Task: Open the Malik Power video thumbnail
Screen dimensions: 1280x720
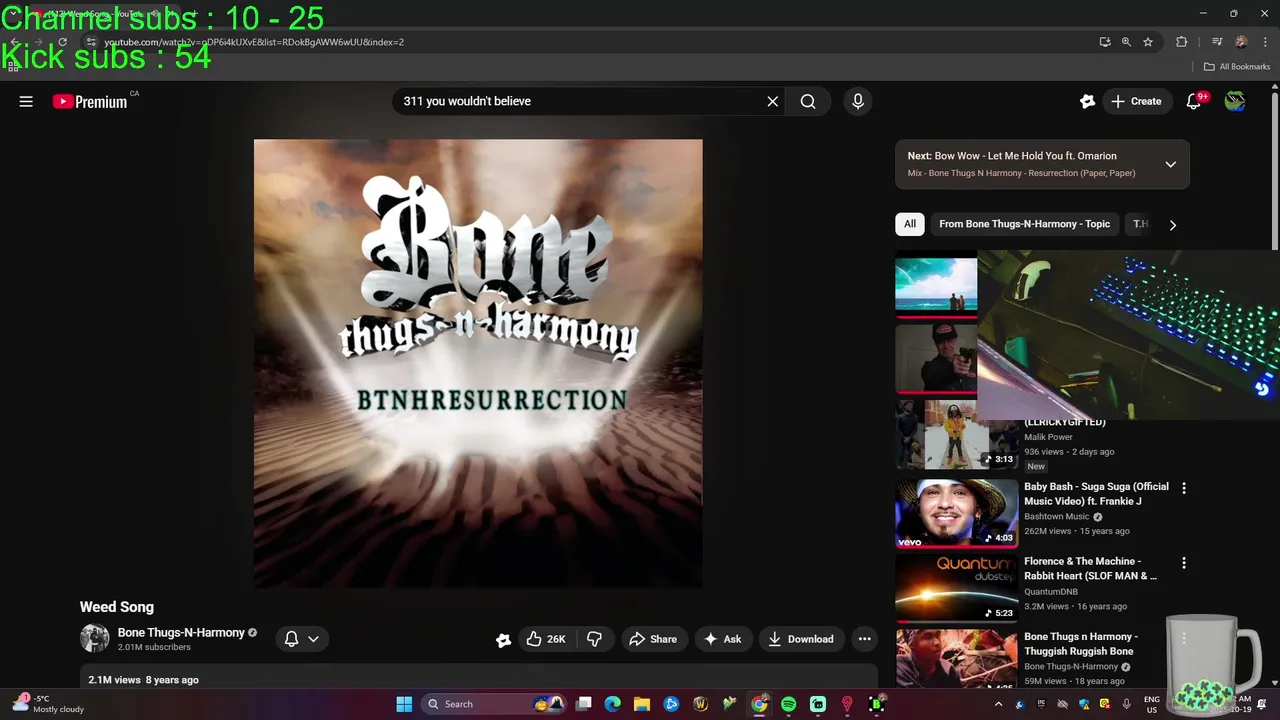Action: [x=956, y=434]
